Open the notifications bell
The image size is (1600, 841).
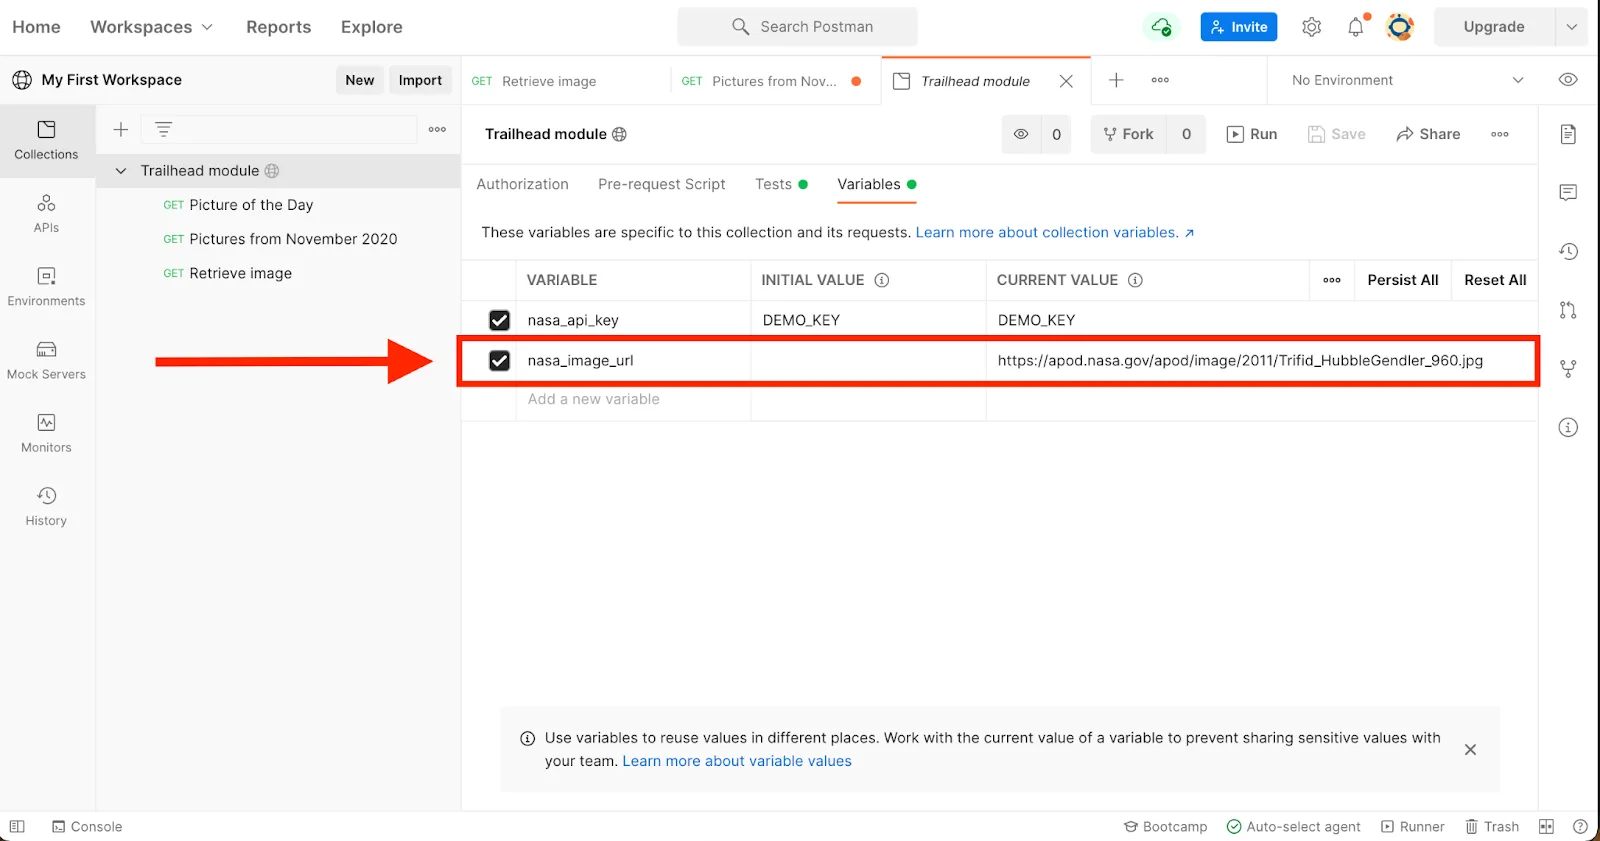click(x=1356, y=27)
